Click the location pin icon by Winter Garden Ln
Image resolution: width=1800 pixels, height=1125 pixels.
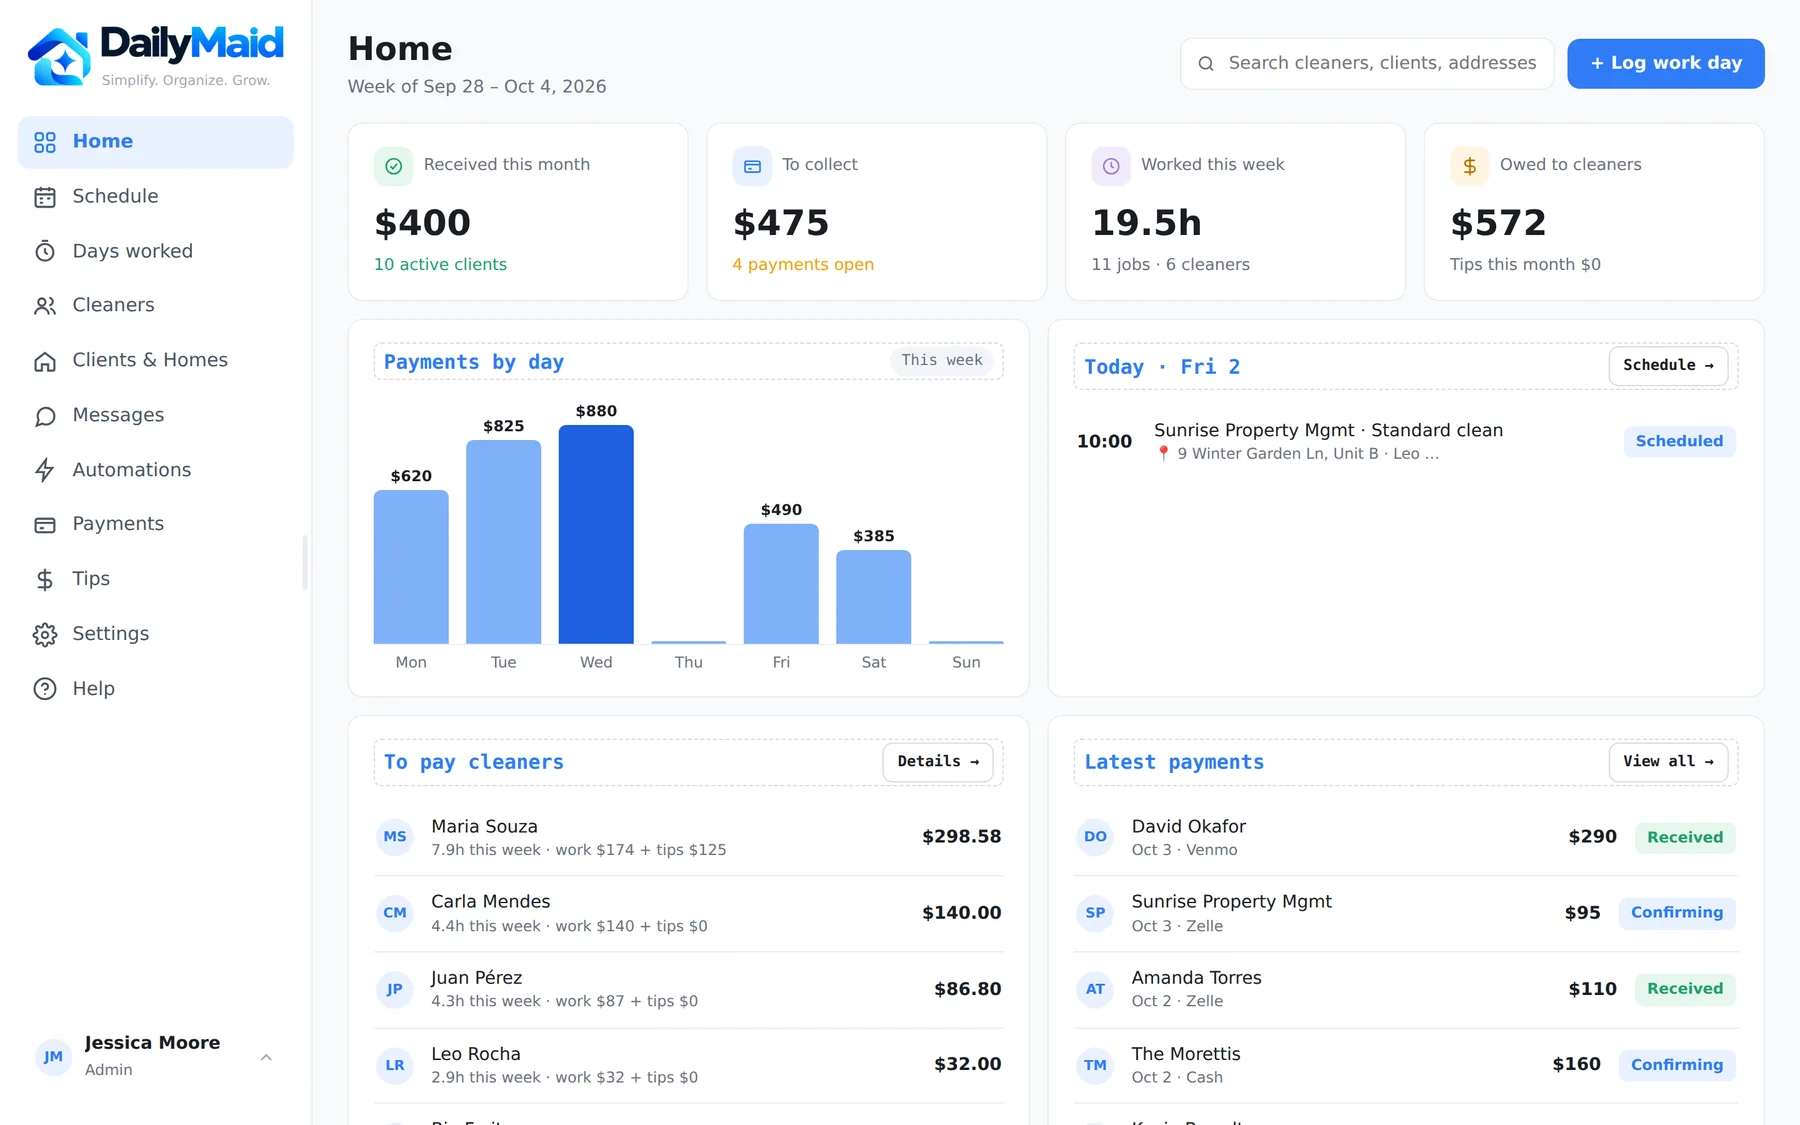click(1163, 454)
